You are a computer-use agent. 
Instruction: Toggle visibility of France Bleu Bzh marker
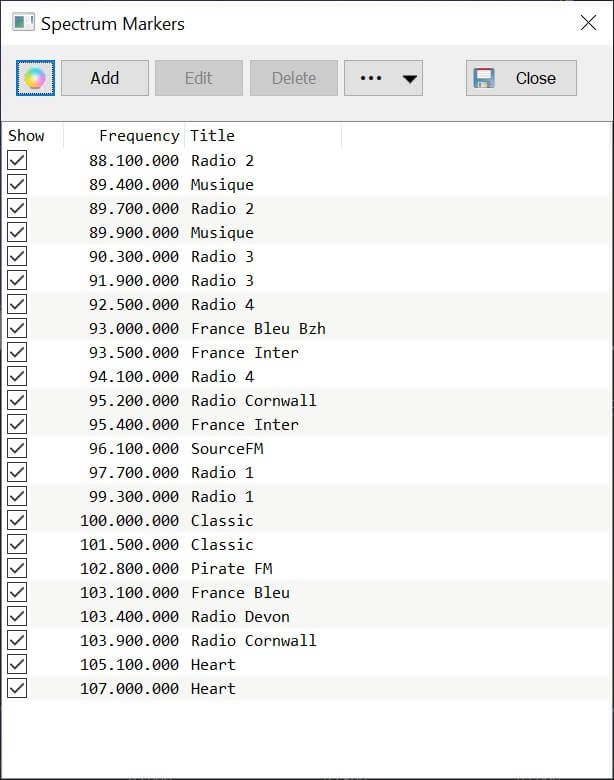pyautogui.click(x=17, y=328)
